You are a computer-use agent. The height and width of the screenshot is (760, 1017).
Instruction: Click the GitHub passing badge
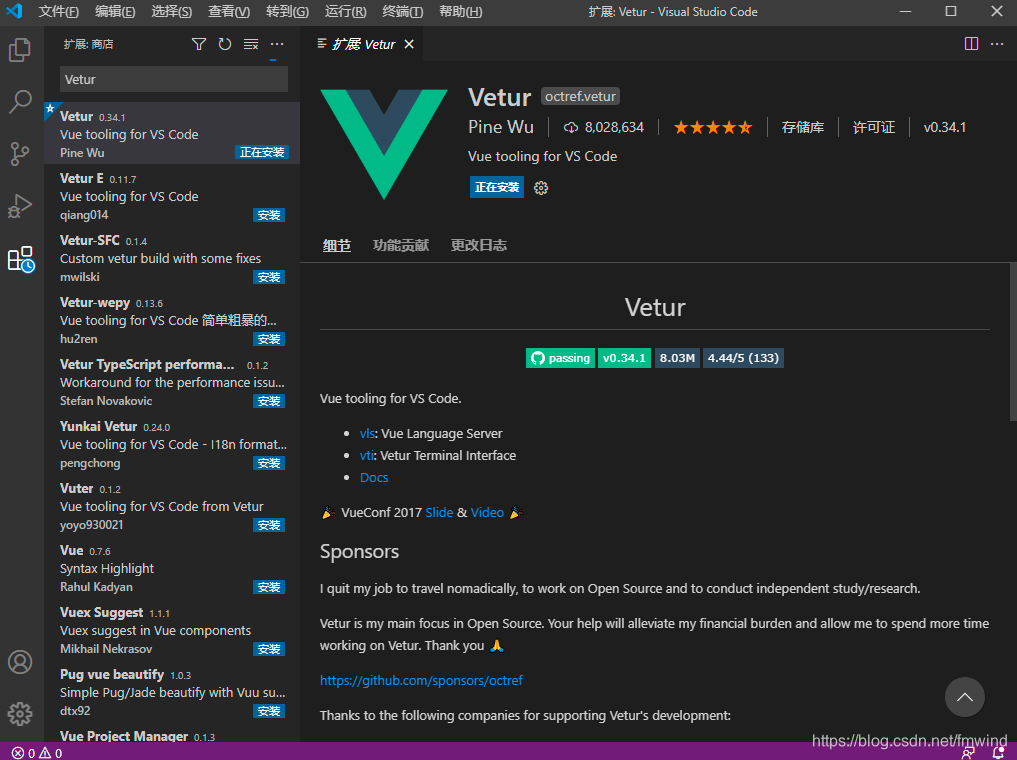[x=560, y=358]
